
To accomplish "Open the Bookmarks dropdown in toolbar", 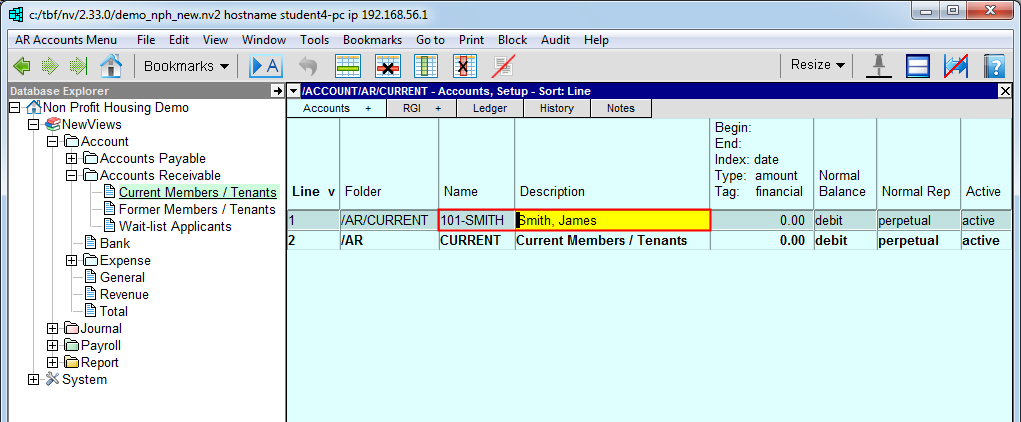I will 186,66.
